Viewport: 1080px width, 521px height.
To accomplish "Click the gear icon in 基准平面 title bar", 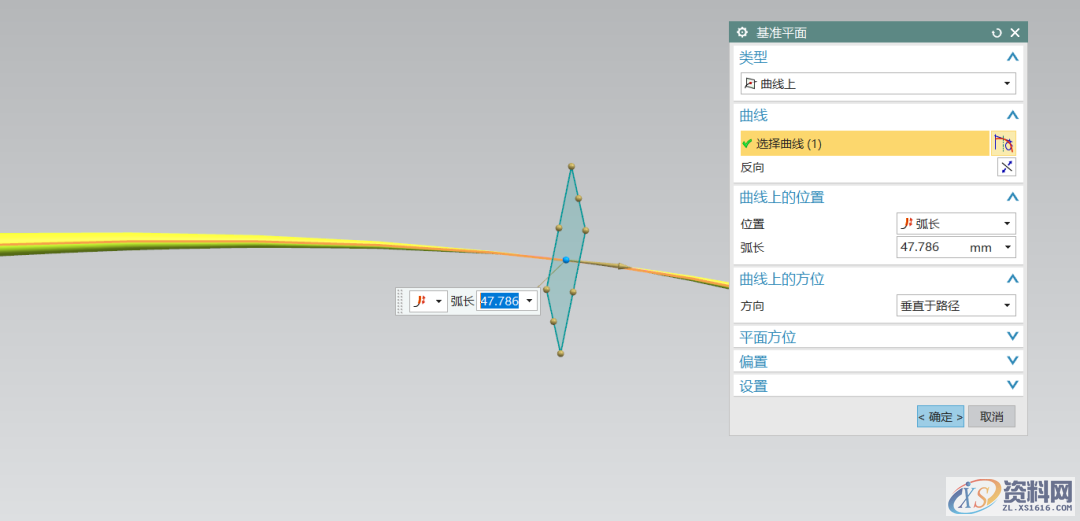I will coord(742,33).
